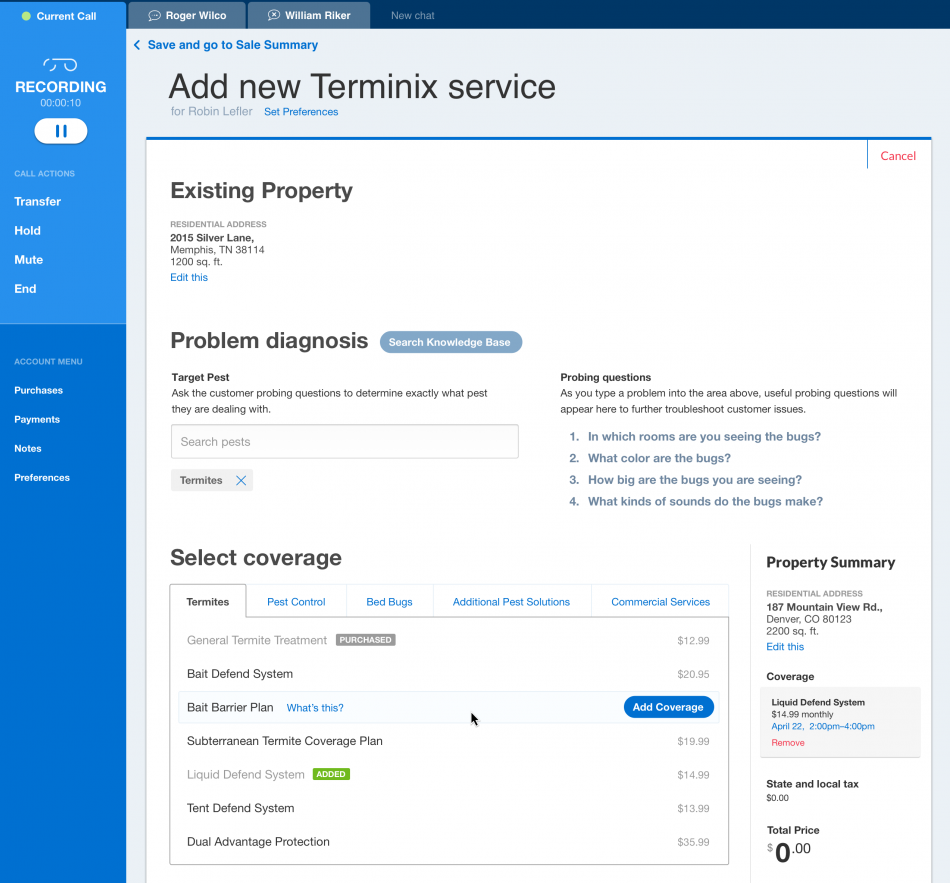Open Purchases in account menu
This screenshot has width=950, height=883.
point(39,390)
